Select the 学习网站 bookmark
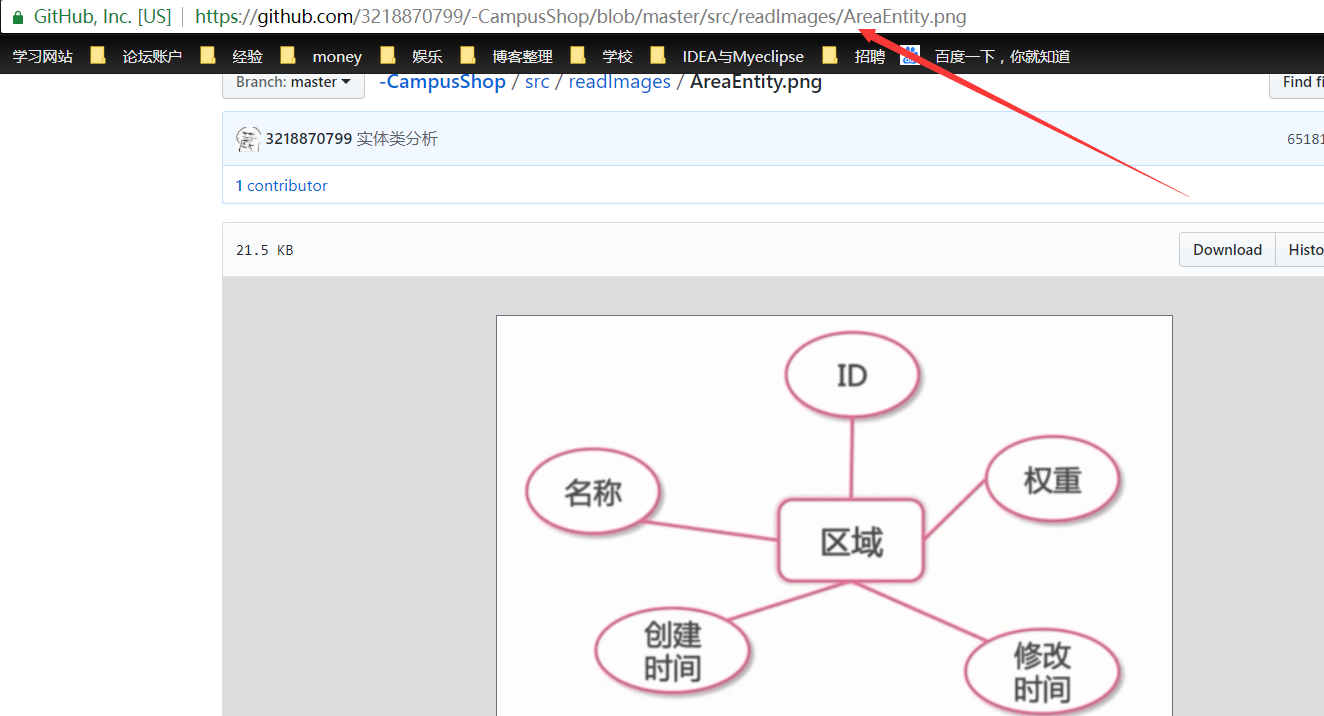This screenshot has height=716, width=1324. tap(42, 55)
